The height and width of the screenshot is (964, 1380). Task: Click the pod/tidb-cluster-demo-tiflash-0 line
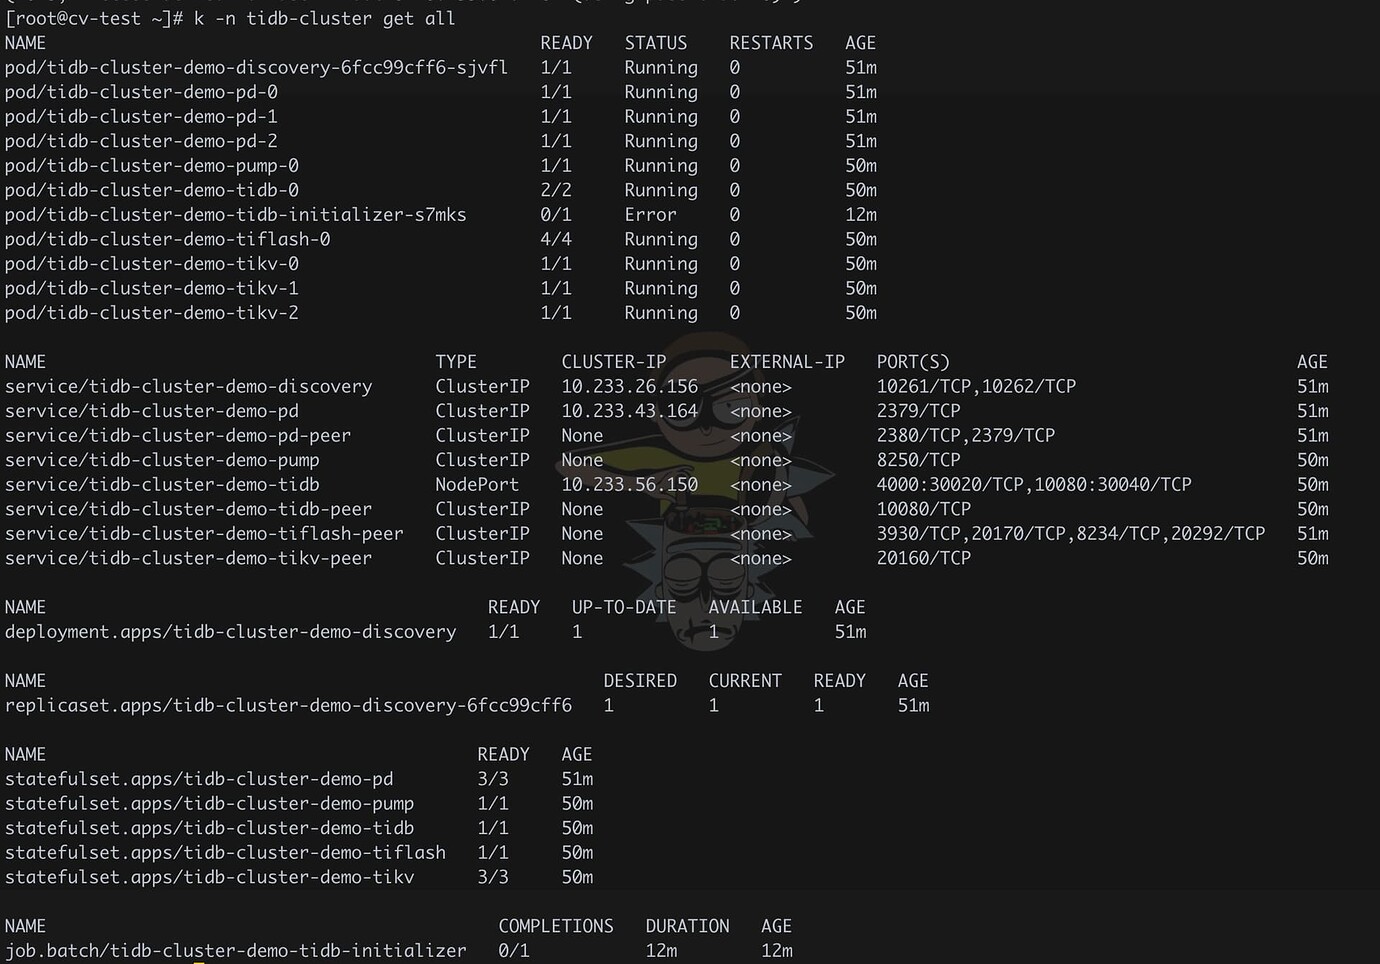[167, 240]
